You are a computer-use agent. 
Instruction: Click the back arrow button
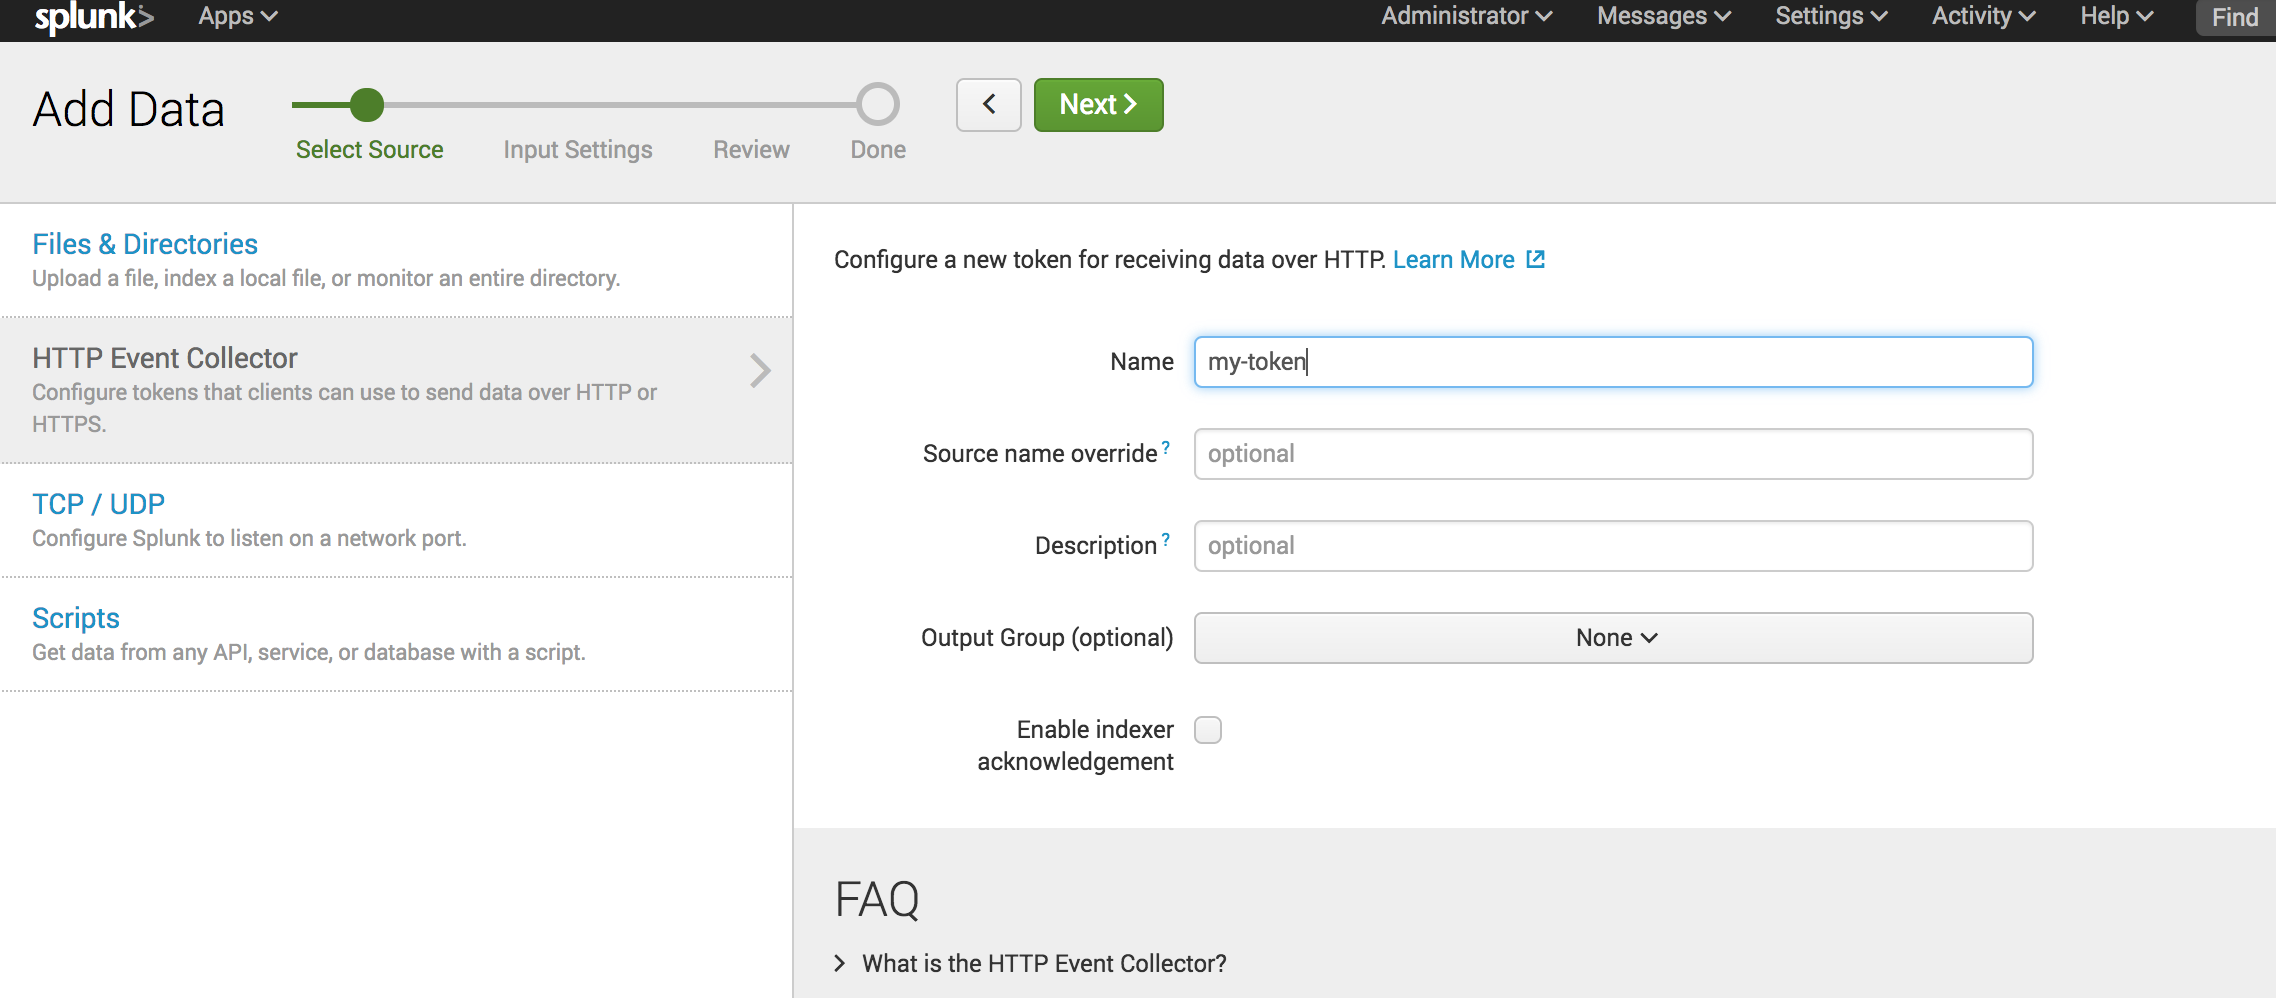tap(988, 105)
